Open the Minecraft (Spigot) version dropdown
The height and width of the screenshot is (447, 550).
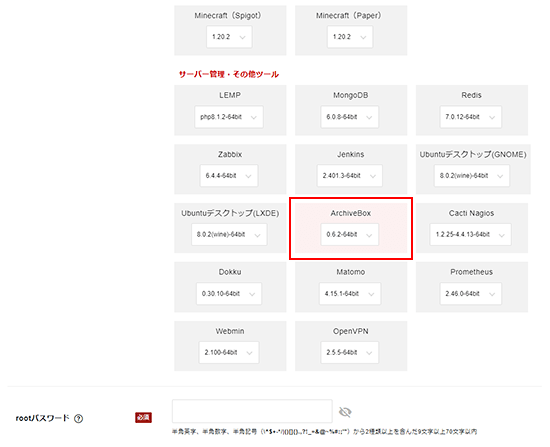229,37
